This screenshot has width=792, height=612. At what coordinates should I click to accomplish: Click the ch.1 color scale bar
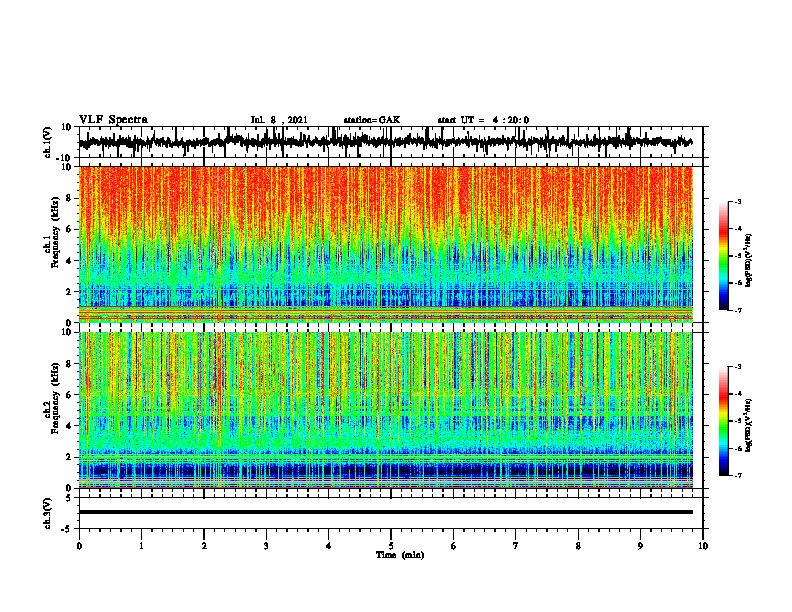[723, 256]
